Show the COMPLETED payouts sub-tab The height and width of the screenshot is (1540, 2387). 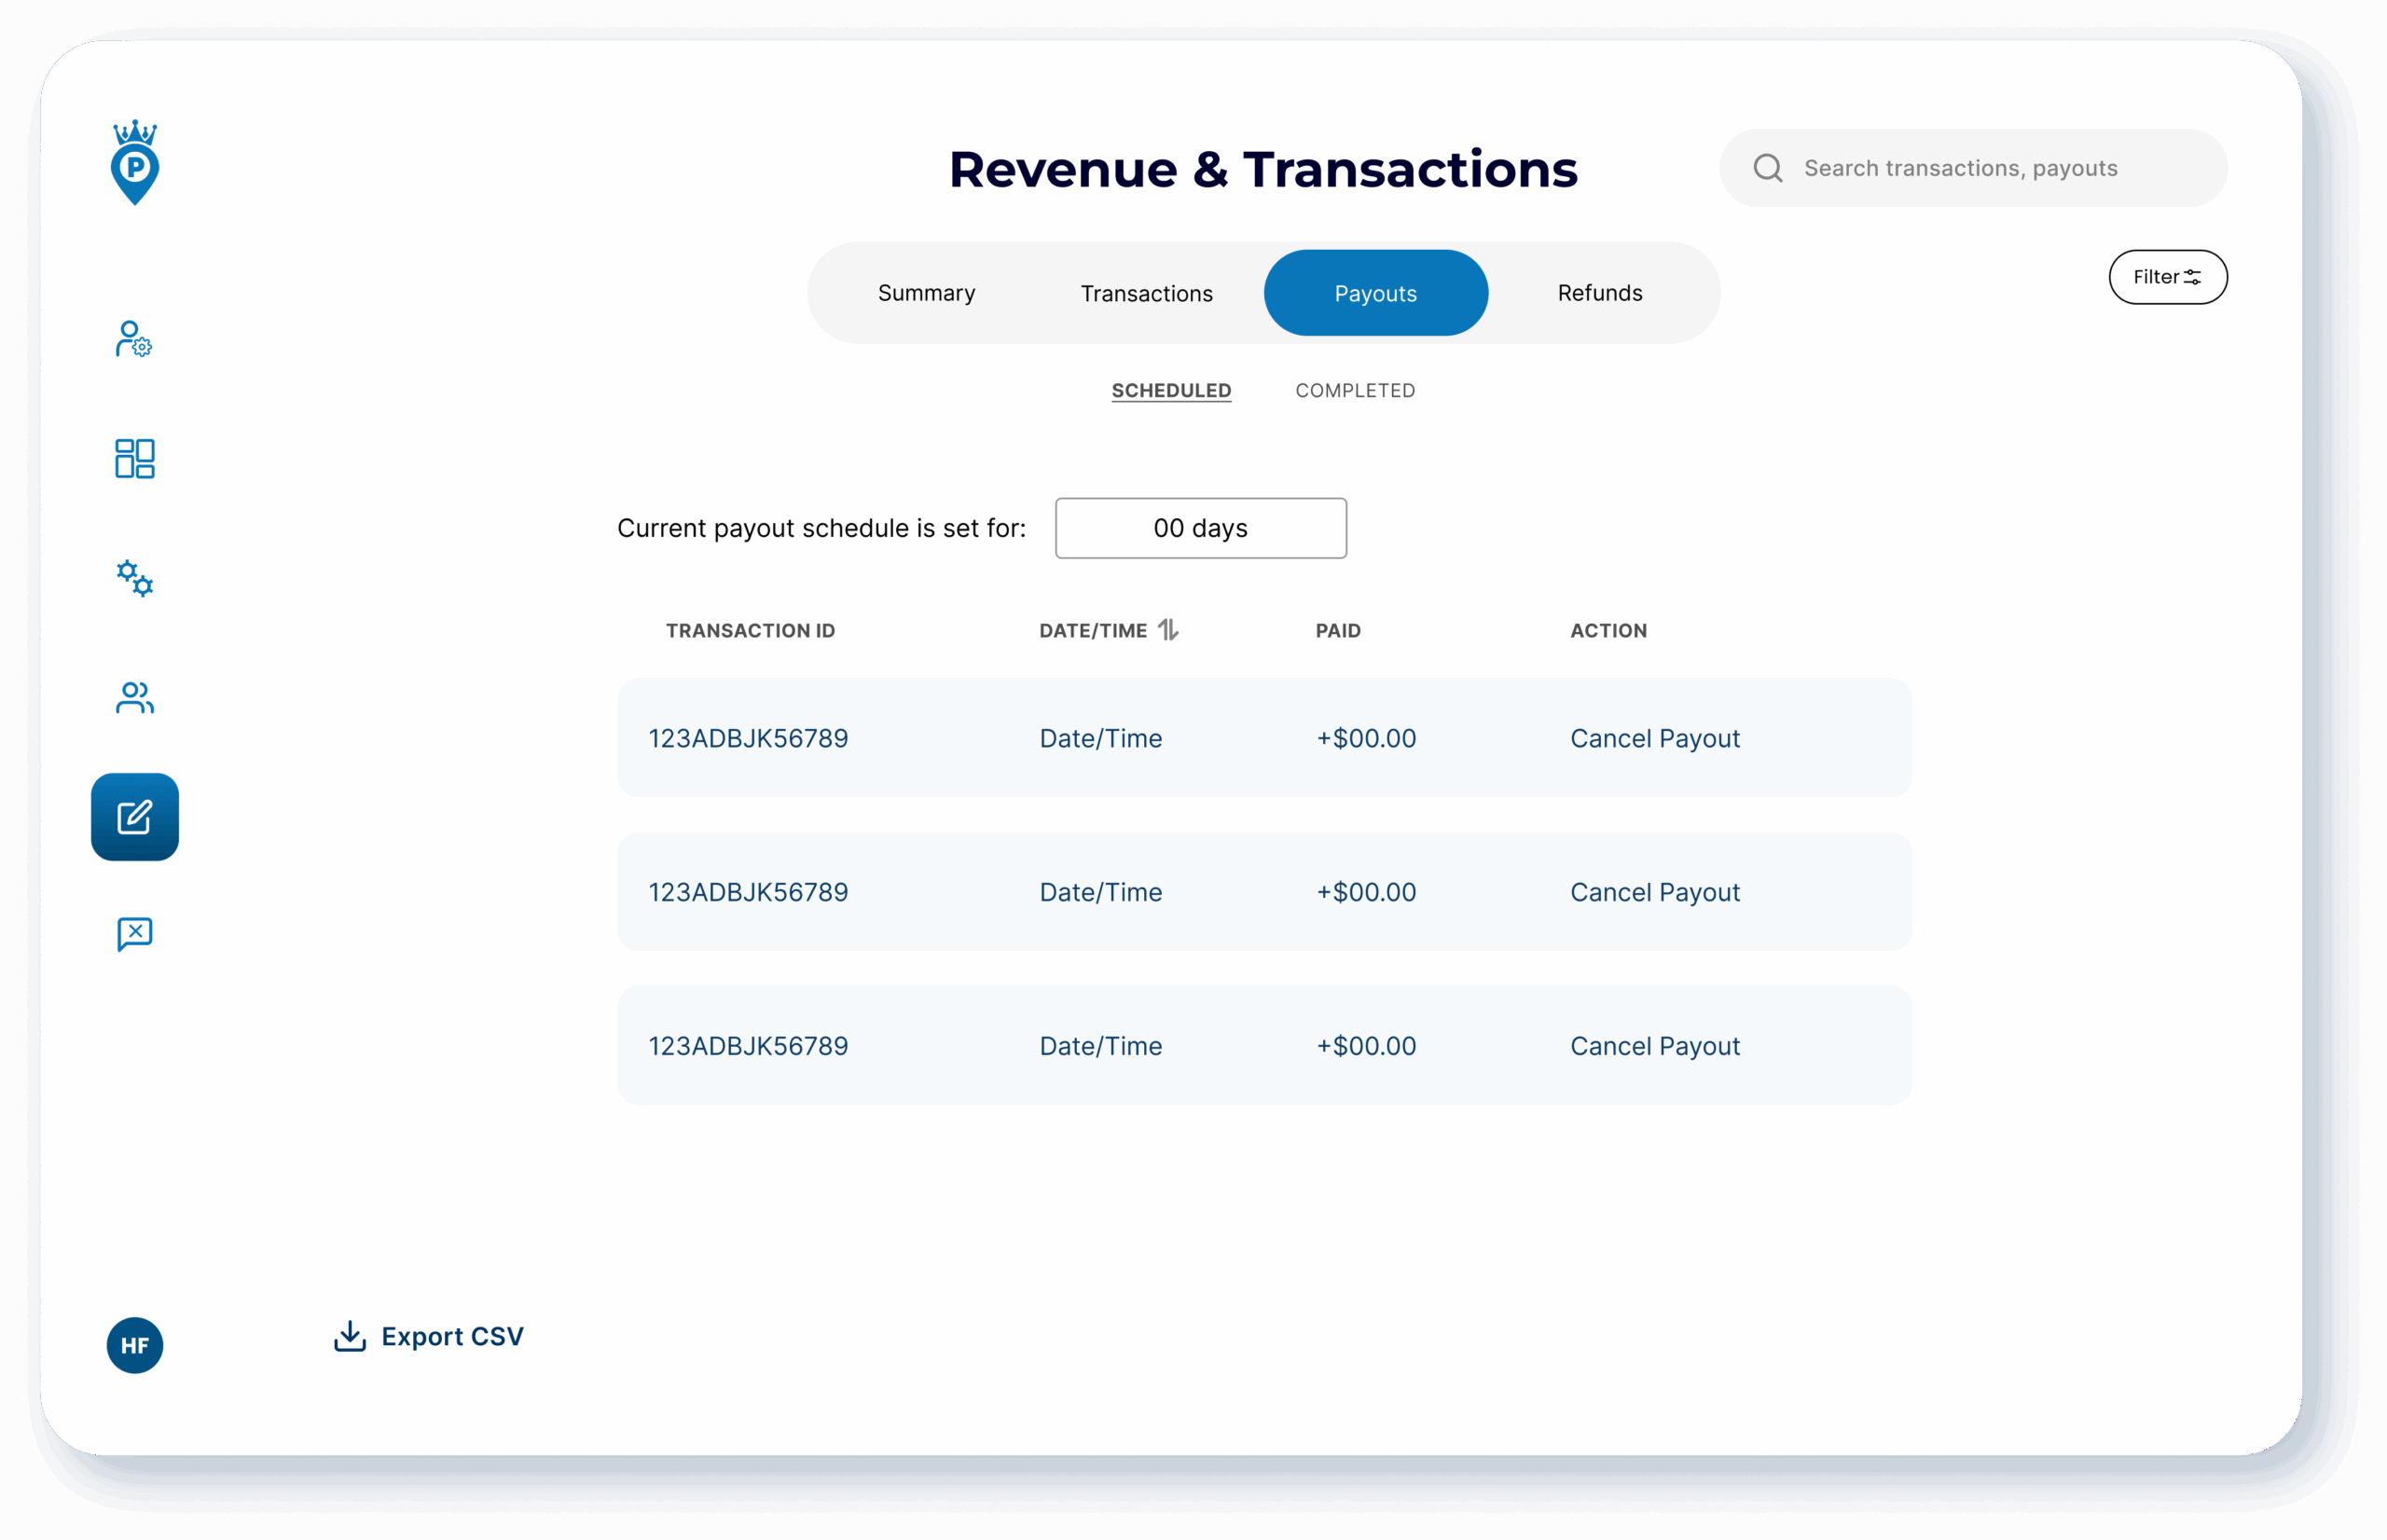[1354, 391]
